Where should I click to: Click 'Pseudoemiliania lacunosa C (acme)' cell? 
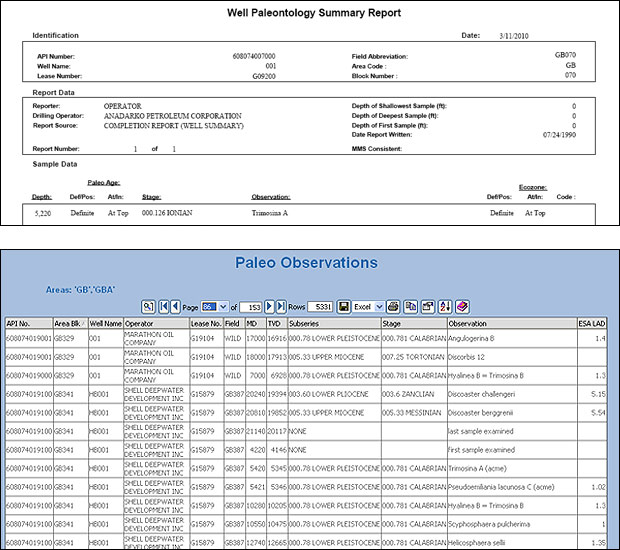pyautogui.click(x=512, y=487)
